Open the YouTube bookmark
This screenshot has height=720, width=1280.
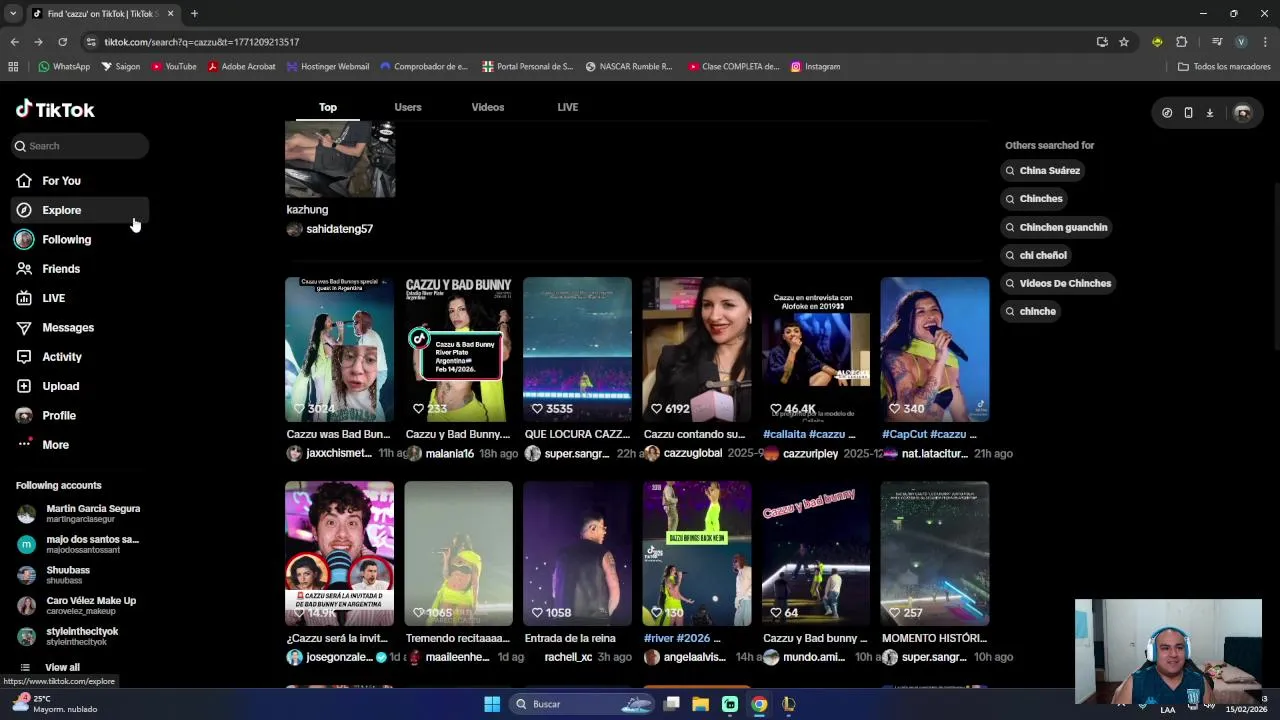click(174, 67)
